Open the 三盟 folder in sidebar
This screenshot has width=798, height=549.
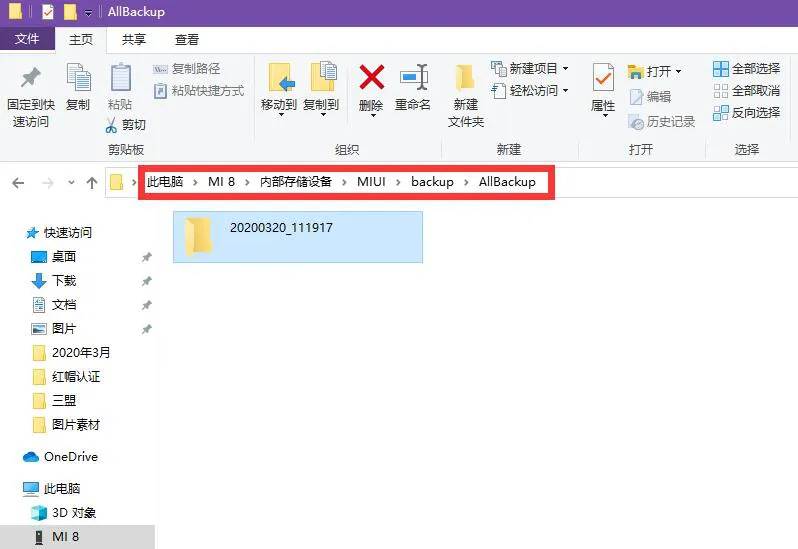54,400
